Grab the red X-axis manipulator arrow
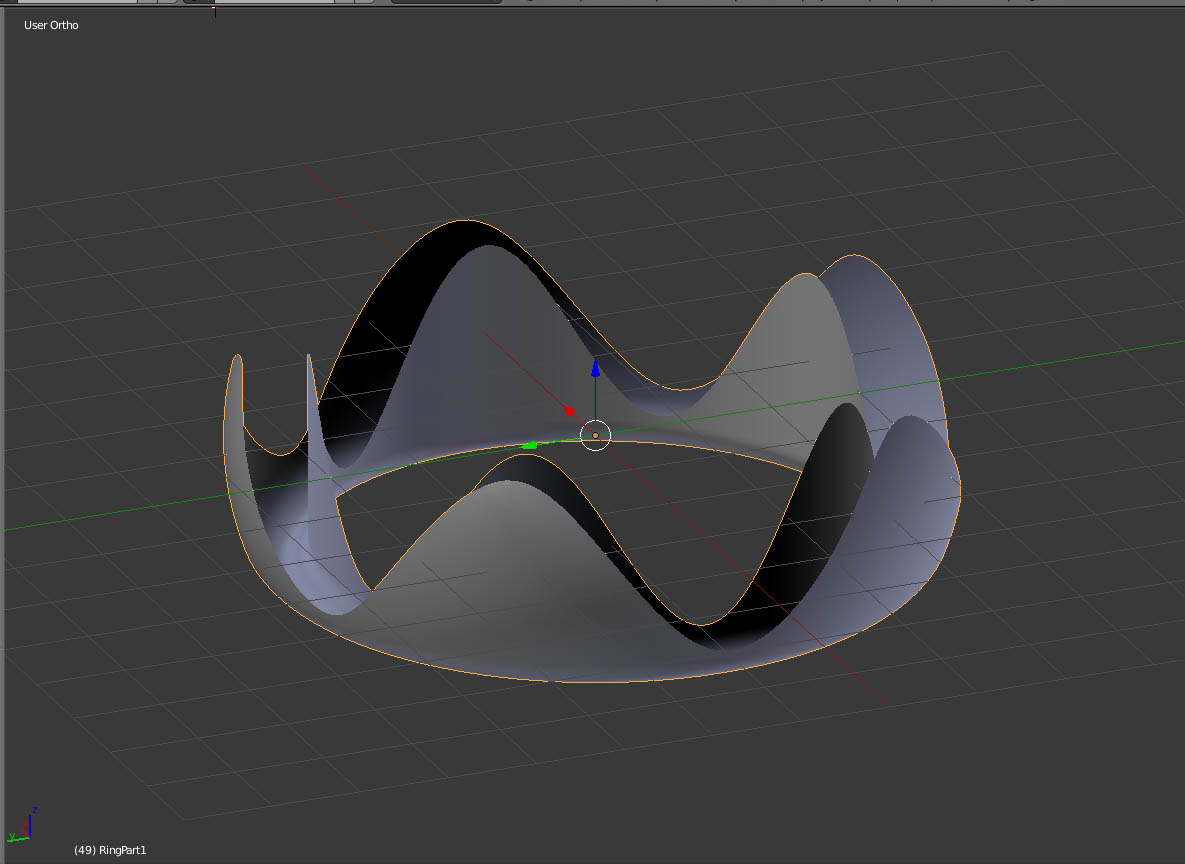Screen dimensions: 1185x864 coord(569,410)
